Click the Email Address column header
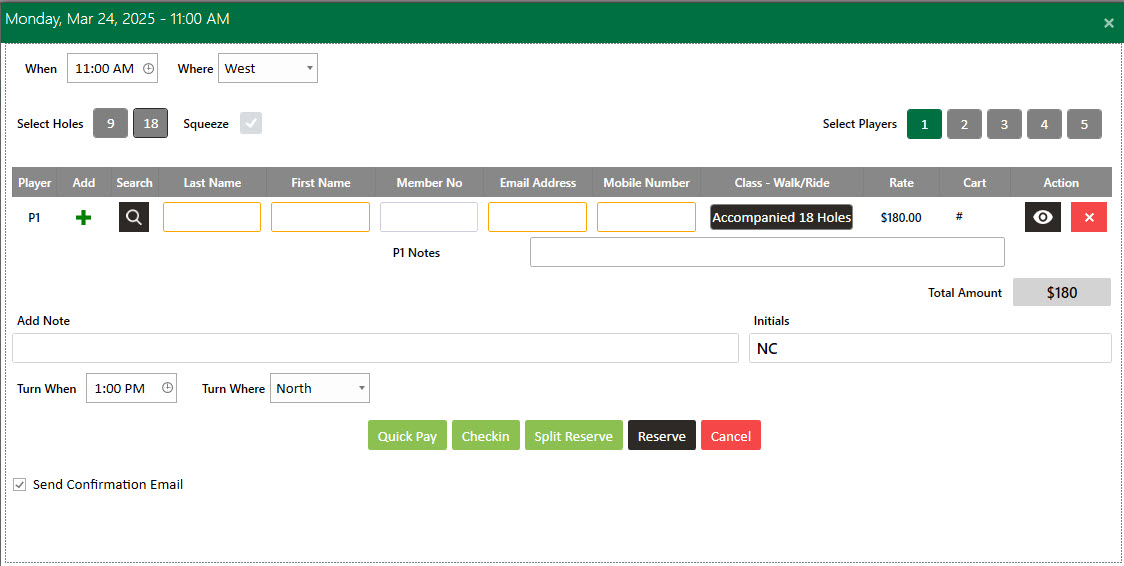The height and width of the screenshot is (566, 1124). (x=538, y=183)
